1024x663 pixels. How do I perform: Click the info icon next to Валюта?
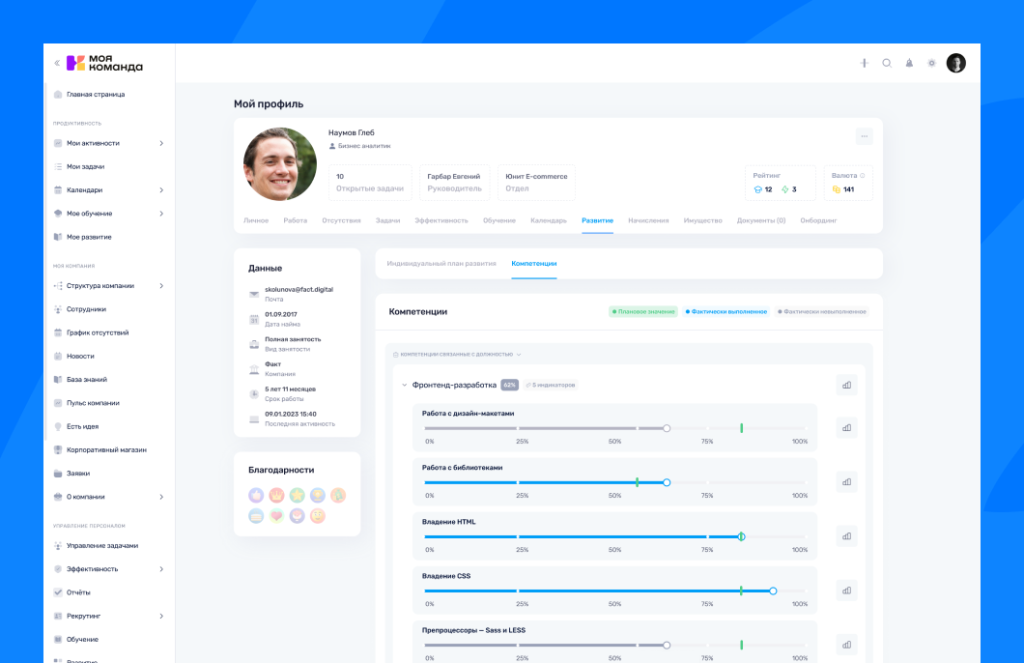click(863, 175)
